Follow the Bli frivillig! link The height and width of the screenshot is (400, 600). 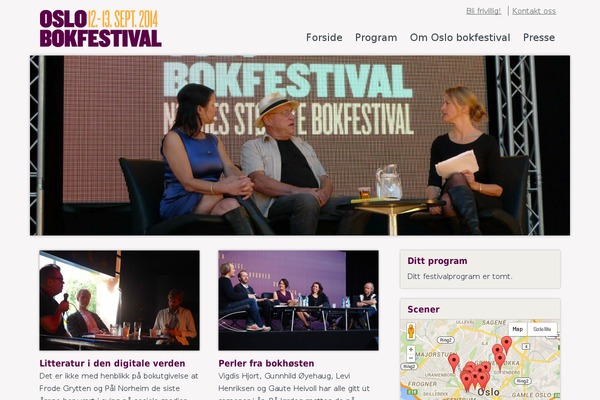[x=484, y=11]
